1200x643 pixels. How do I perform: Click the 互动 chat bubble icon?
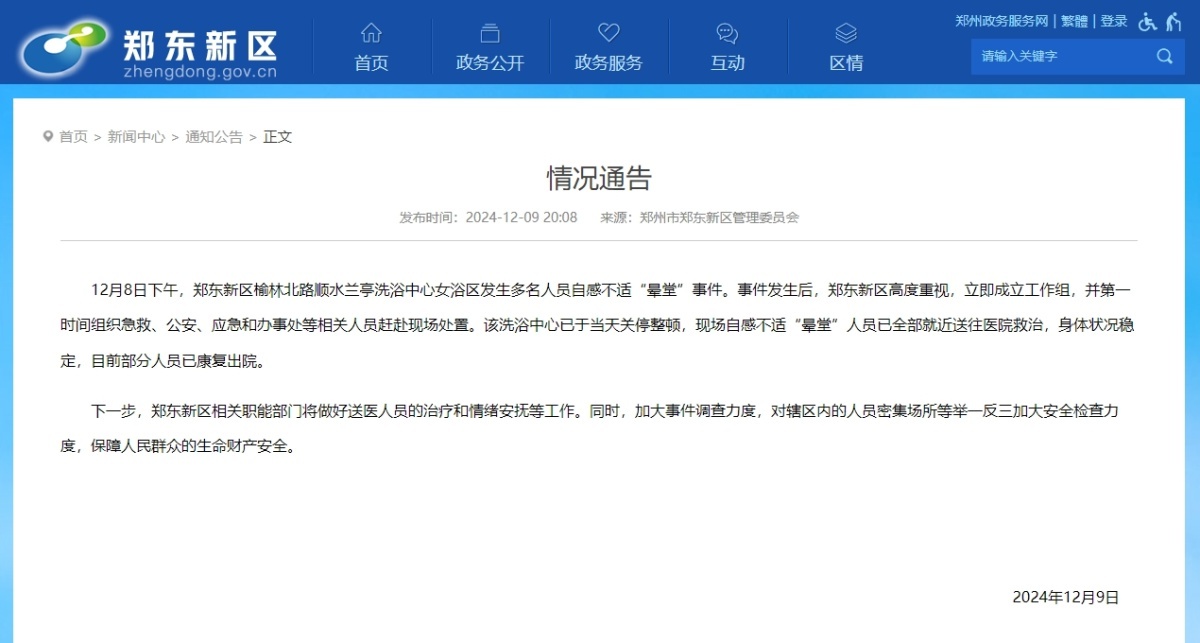[x=727, y=32]
